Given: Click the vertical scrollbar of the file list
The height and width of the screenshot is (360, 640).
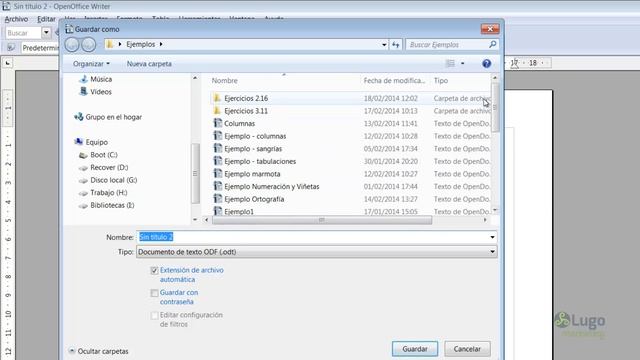Looking at the screenshot, I should 495,107.
